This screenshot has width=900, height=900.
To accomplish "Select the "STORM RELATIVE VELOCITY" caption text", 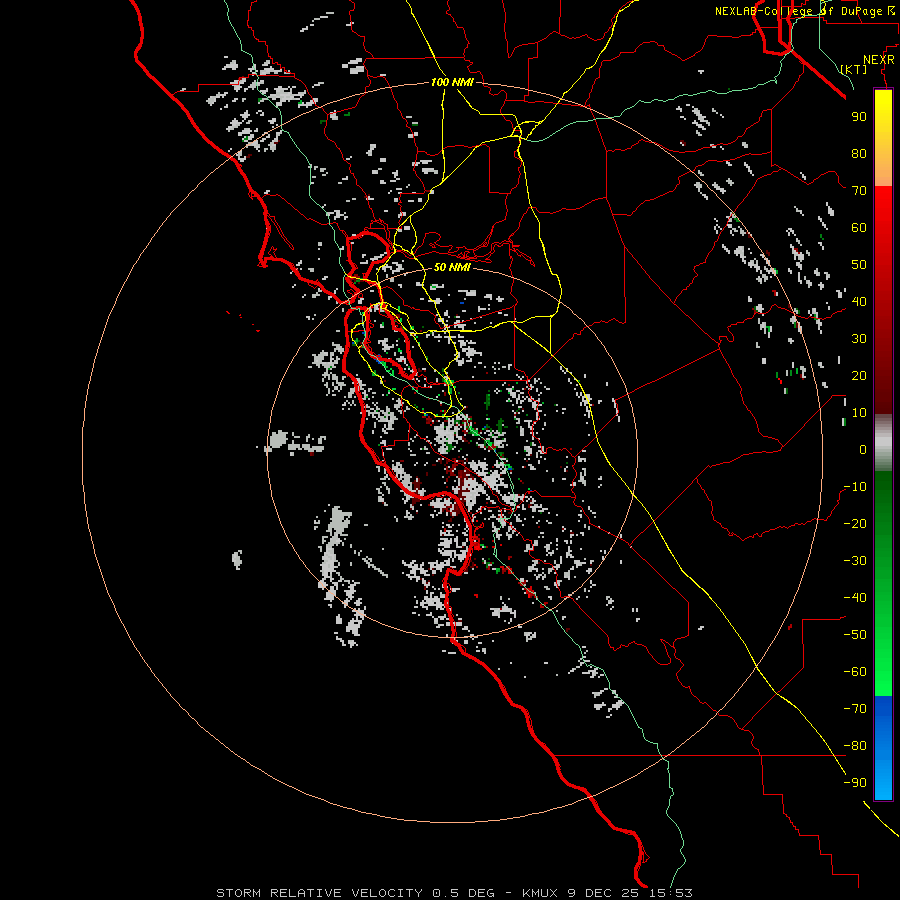I will click(319, 893).
